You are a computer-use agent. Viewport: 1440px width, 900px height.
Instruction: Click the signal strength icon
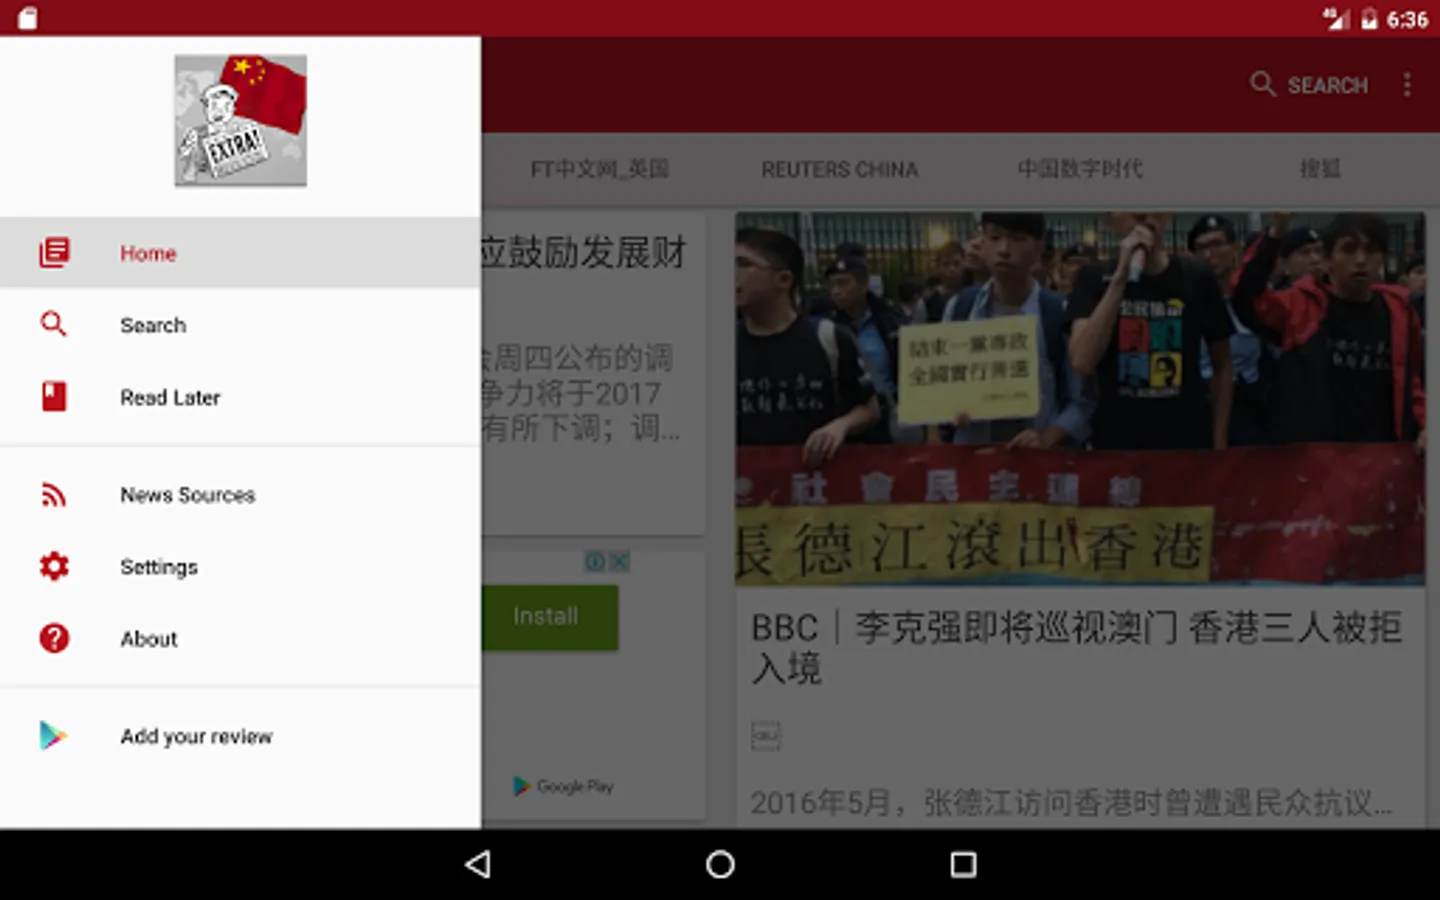point(1337,19)
